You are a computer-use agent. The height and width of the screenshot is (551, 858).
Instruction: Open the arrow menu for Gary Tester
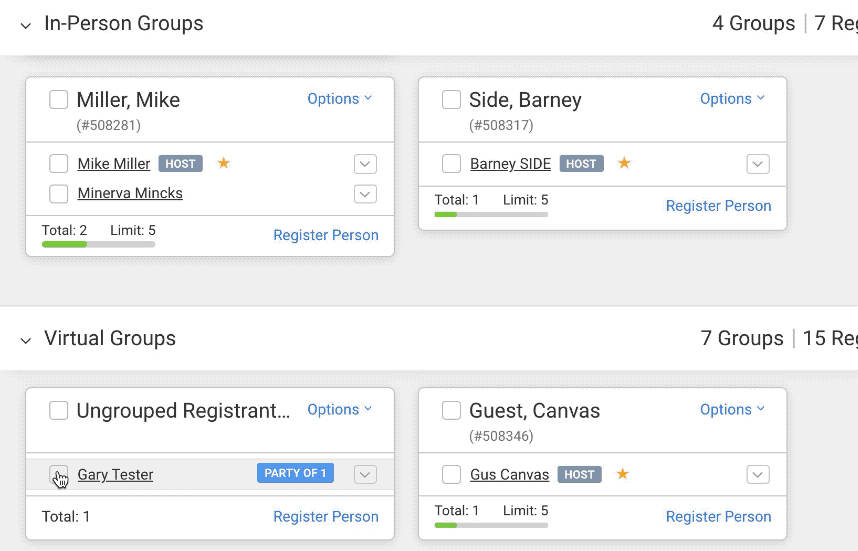tap(365, 475)
